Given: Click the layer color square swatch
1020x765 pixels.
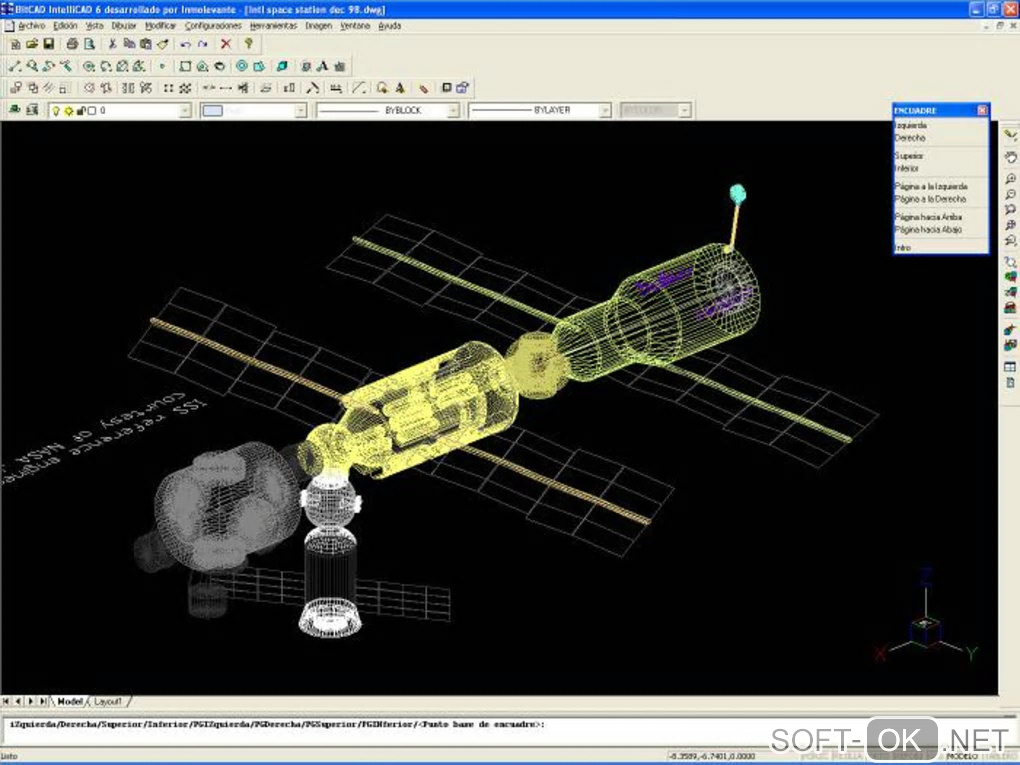Looking at the screenshot, I should pos(92,111).
